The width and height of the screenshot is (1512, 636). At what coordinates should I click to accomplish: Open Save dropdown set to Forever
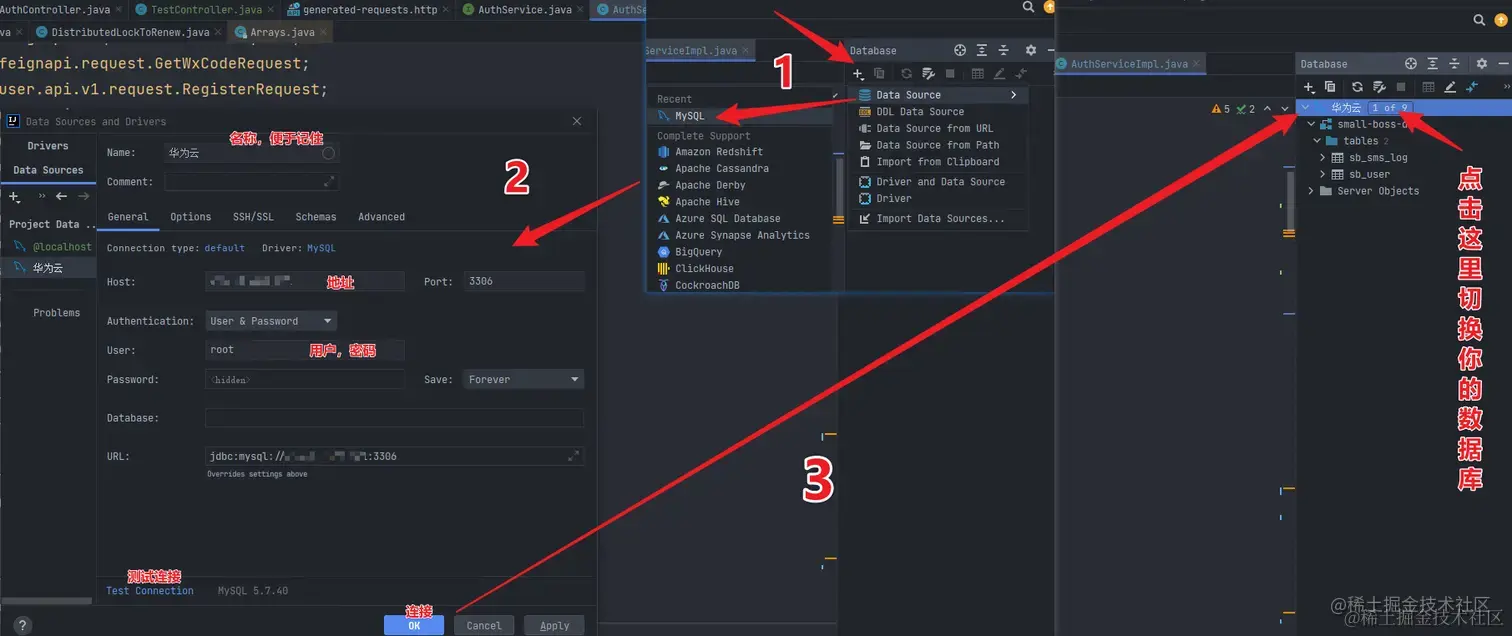(x=523, y=379)
